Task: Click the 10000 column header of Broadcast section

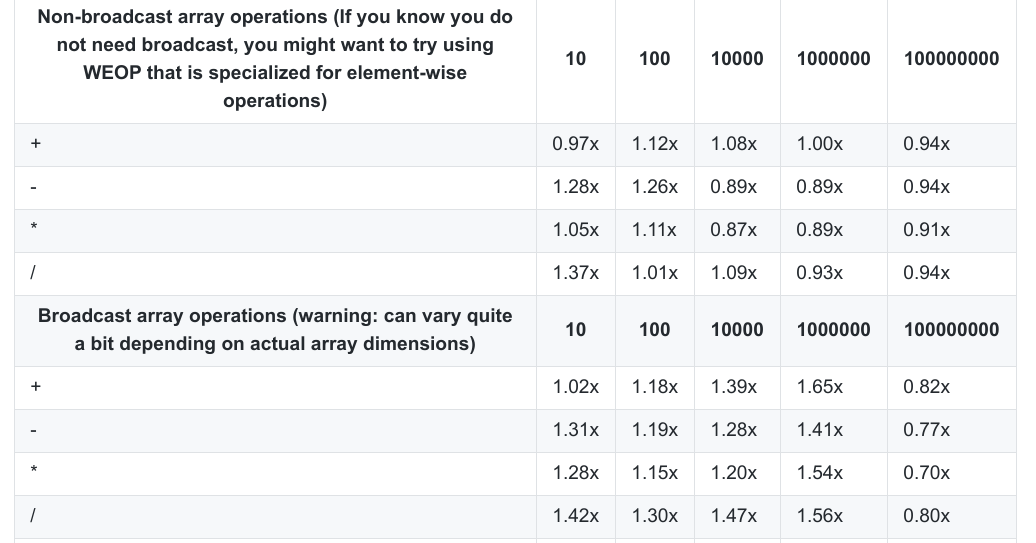Action: coord(737,330)
